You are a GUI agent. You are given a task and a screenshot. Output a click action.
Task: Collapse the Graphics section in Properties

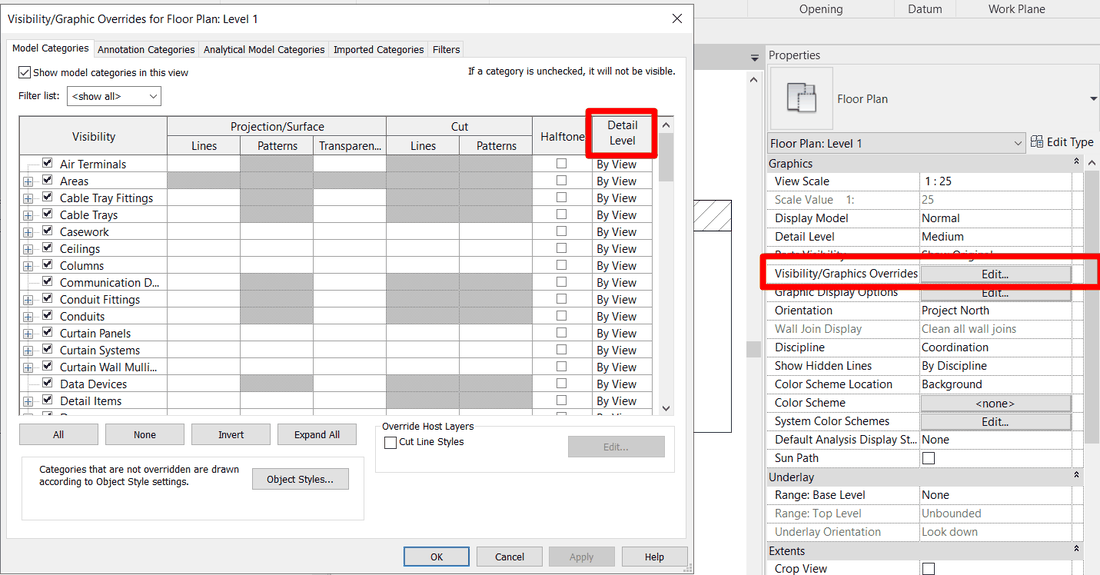click(x=1076, y=163)
